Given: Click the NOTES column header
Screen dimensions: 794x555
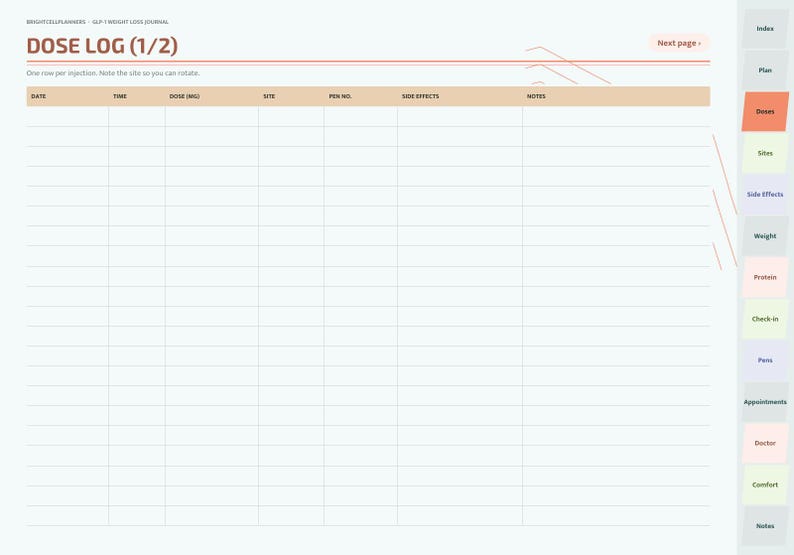Looking at the screenshot, I should tap(616, 96).
